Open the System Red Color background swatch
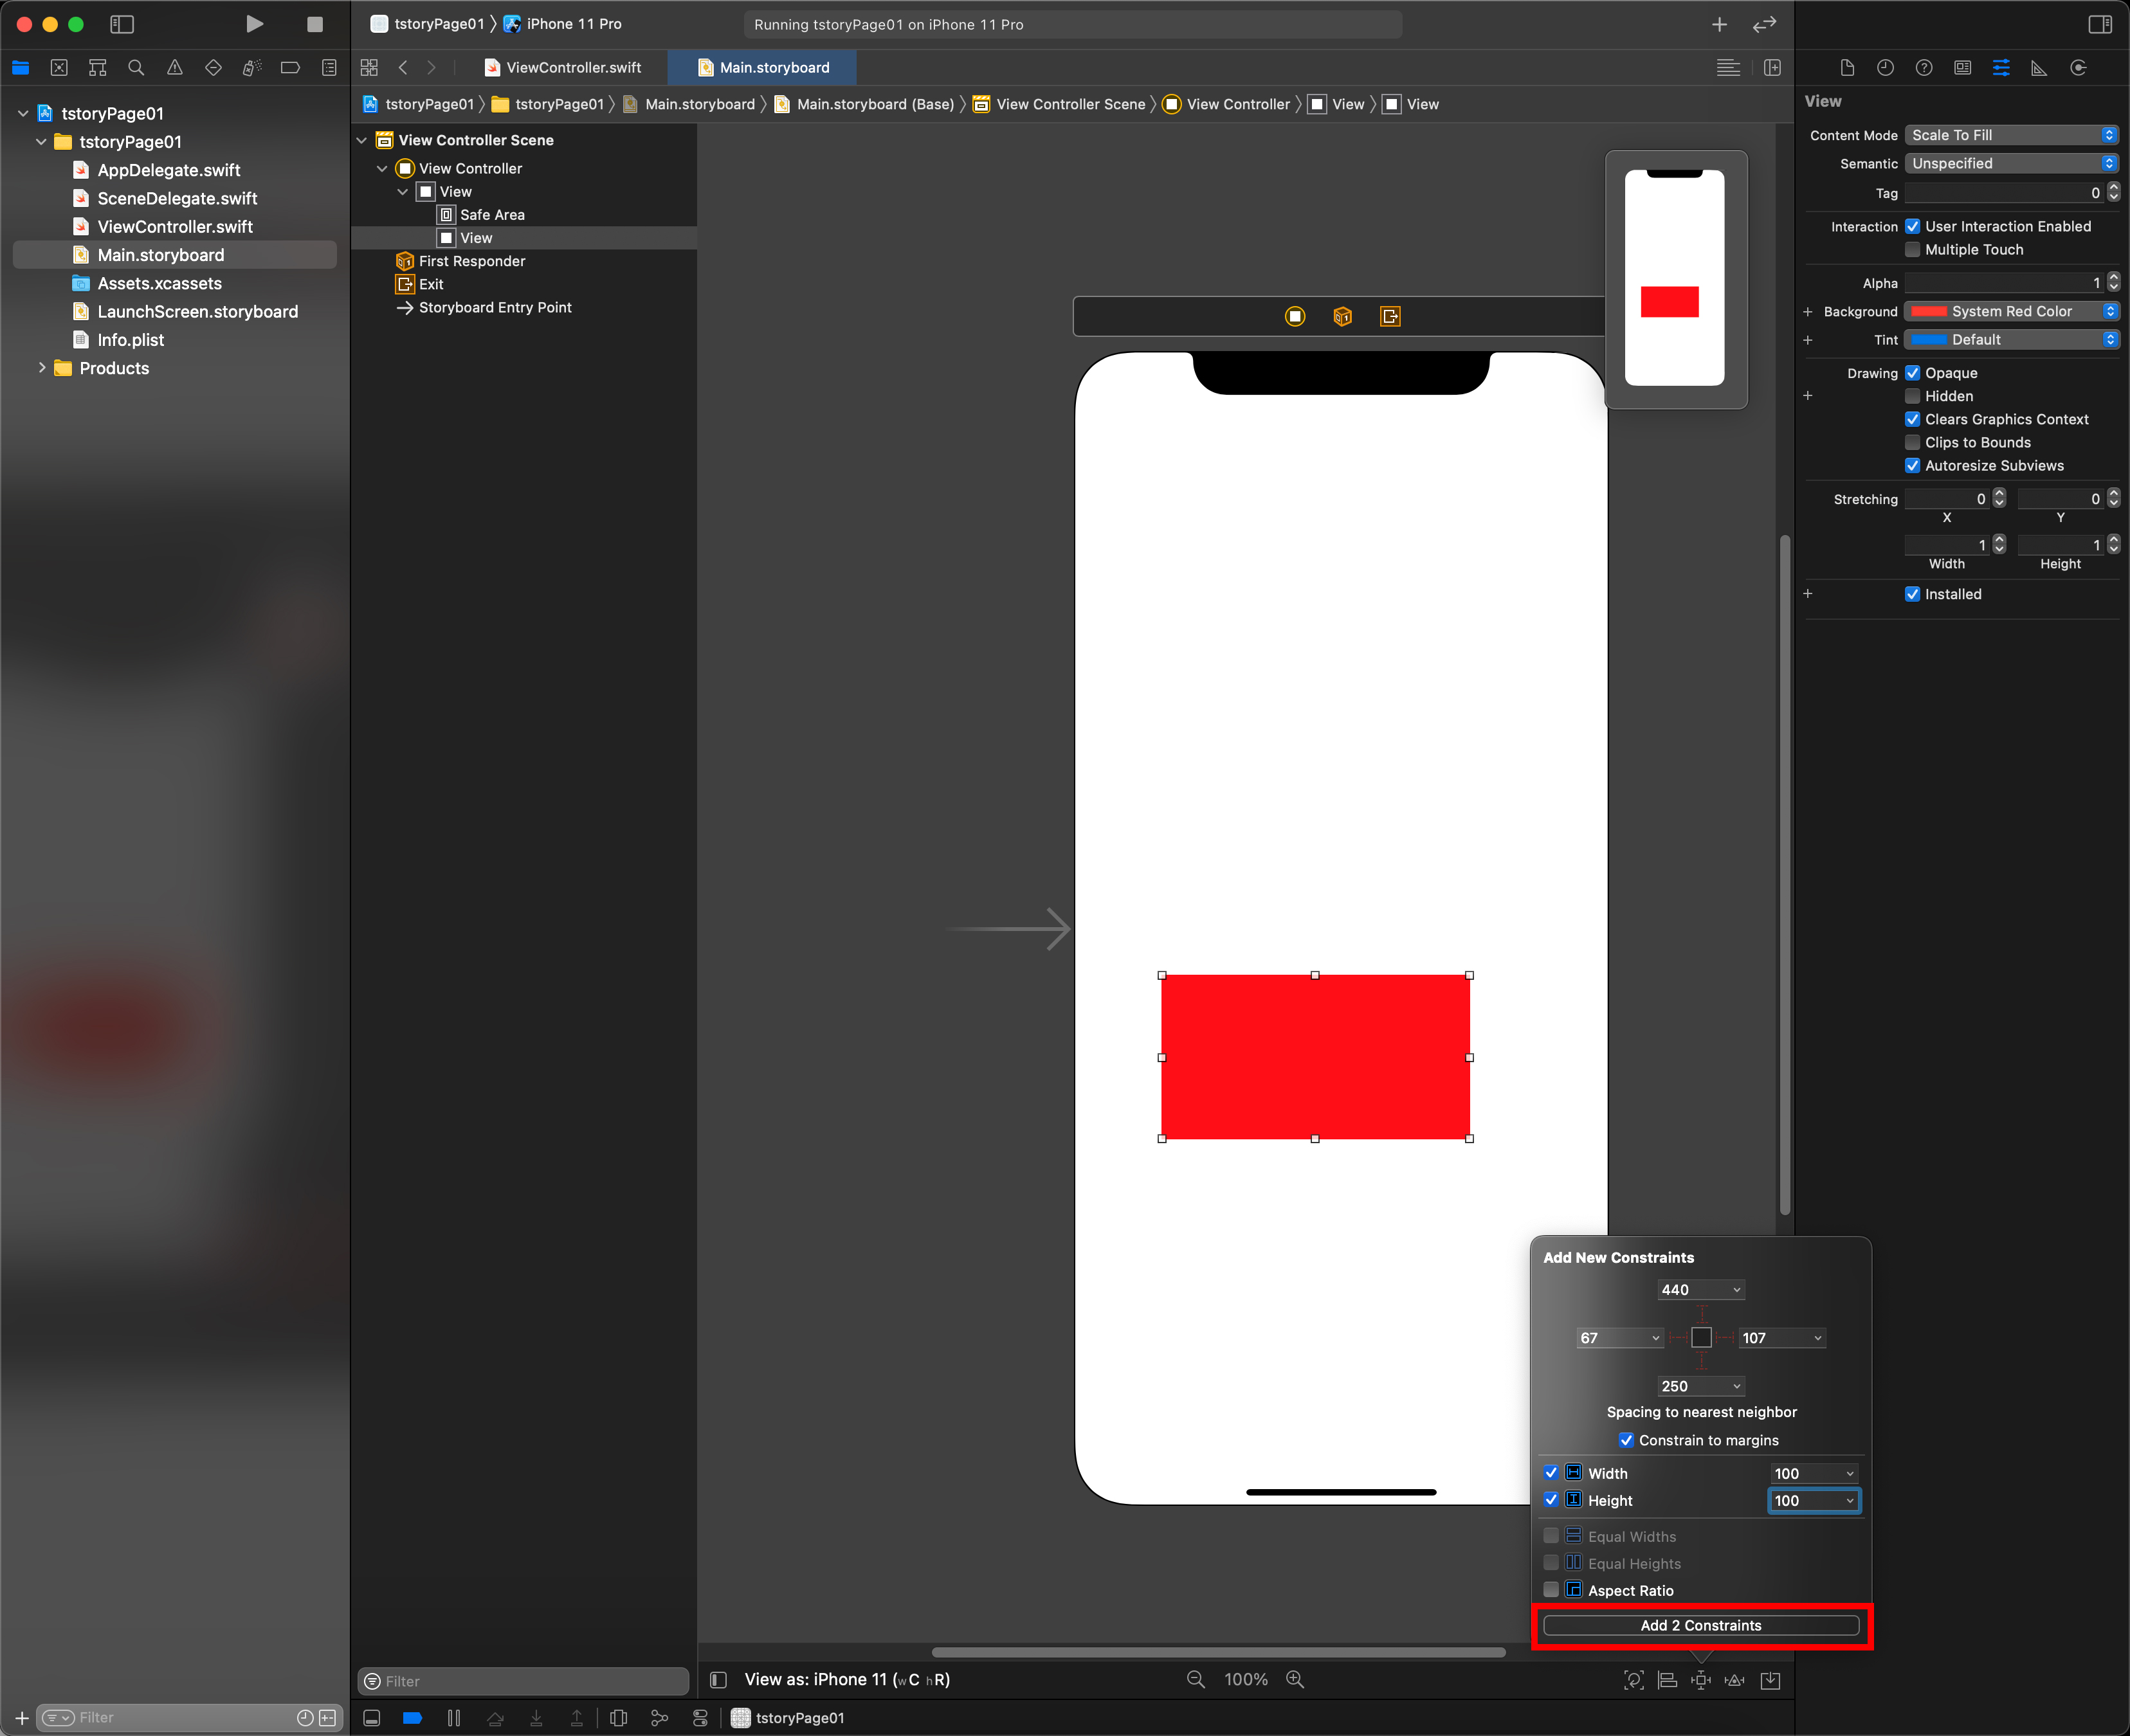 coord(1929,312)
